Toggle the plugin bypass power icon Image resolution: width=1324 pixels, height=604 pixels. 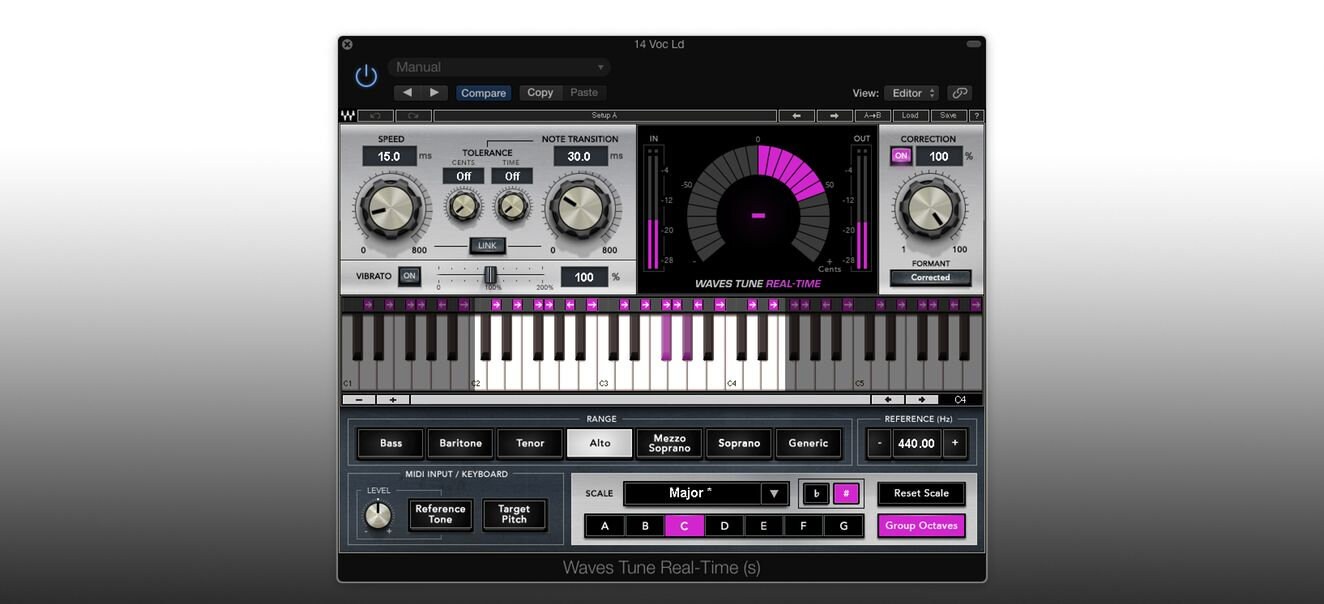tap(366, 76)
